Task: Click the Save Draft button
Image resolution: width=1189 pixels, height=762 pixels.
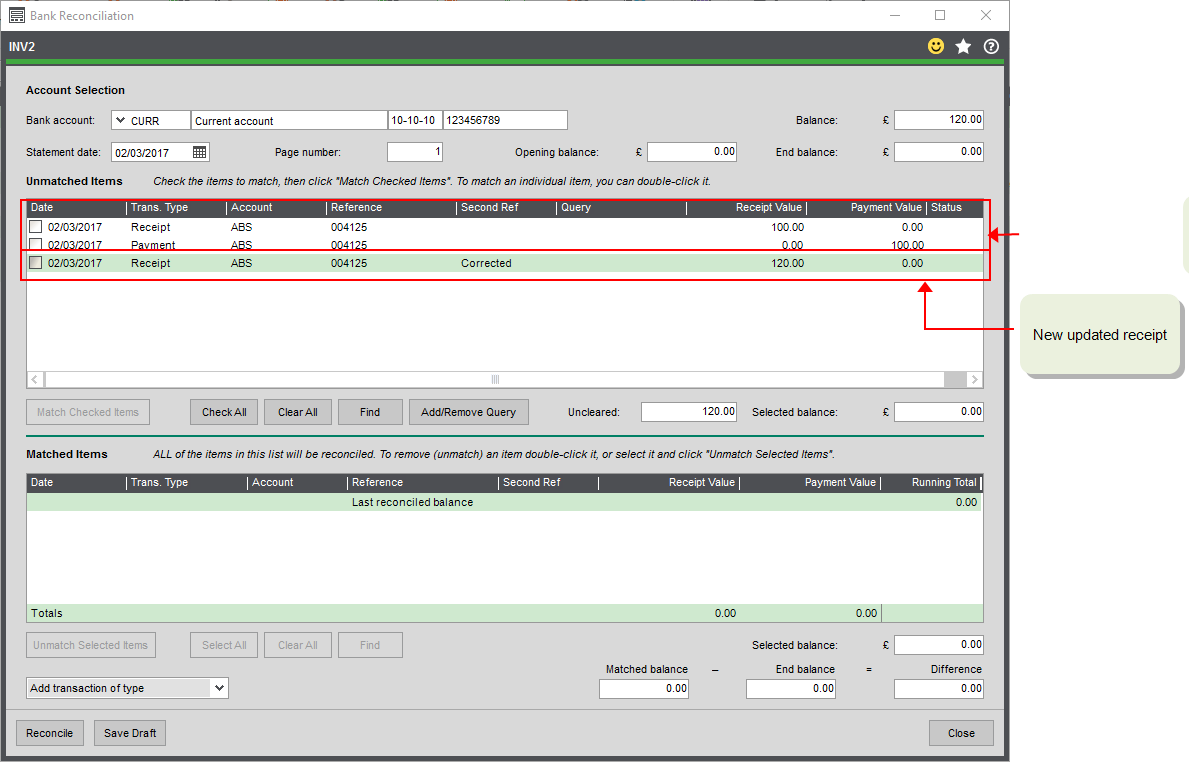Action: (130, 733)
